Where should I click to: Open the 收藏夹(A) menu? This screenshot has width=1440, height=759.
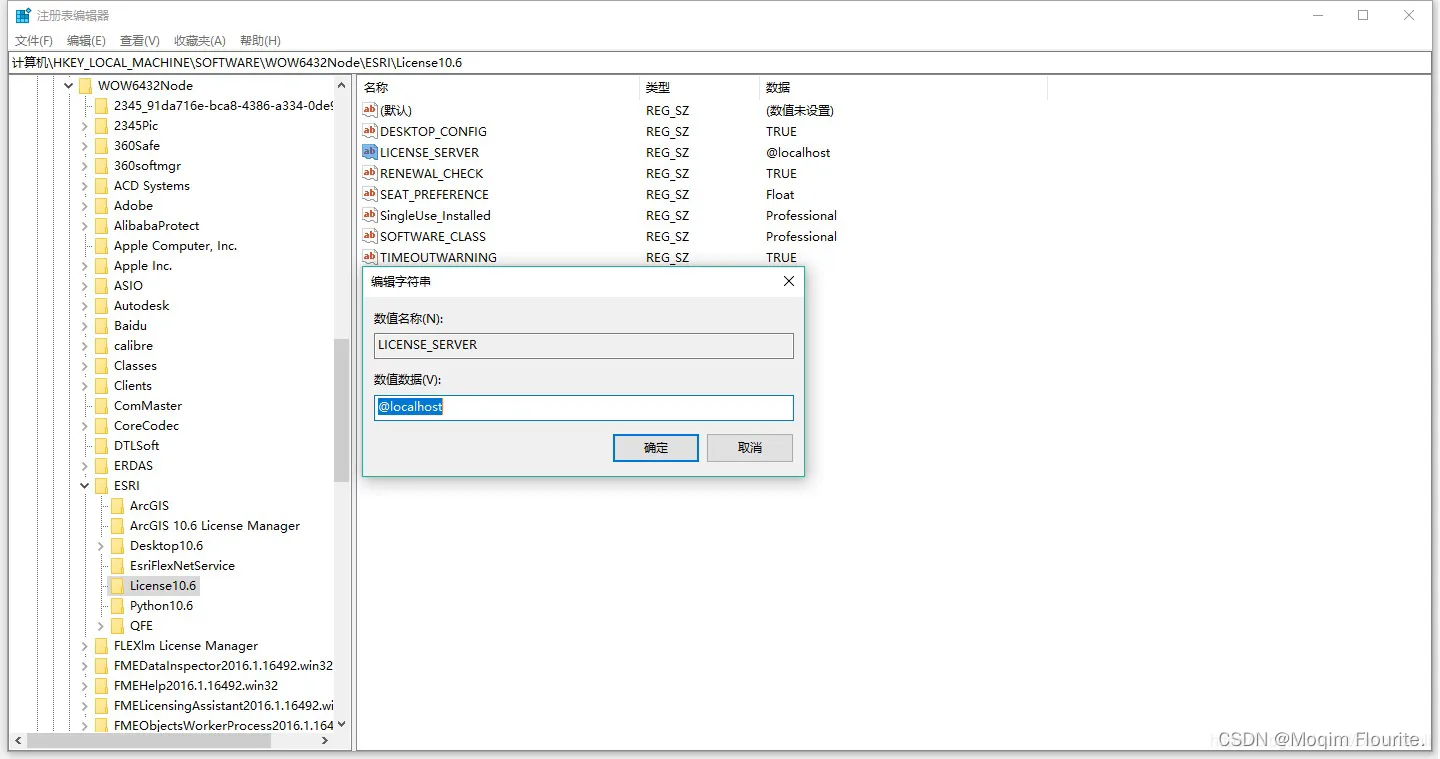[x=200, y=41]
